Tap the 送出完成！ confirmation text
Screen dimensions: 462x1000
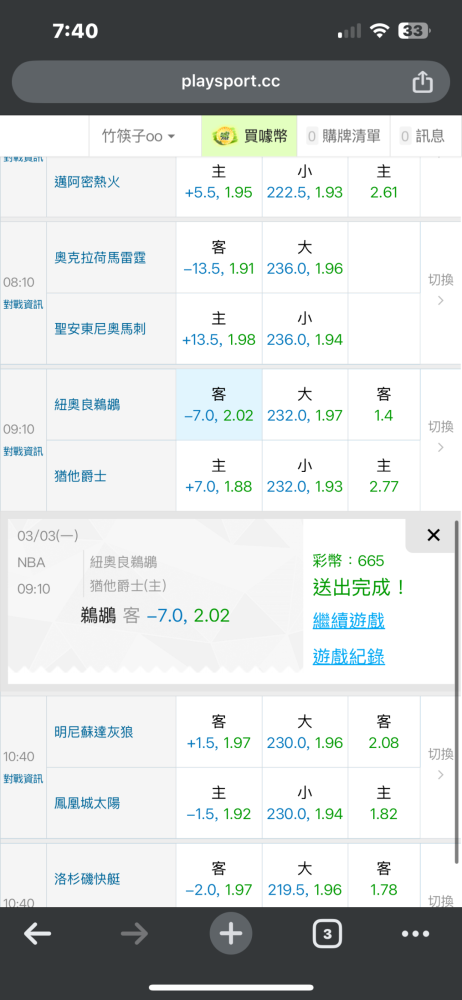359,587
